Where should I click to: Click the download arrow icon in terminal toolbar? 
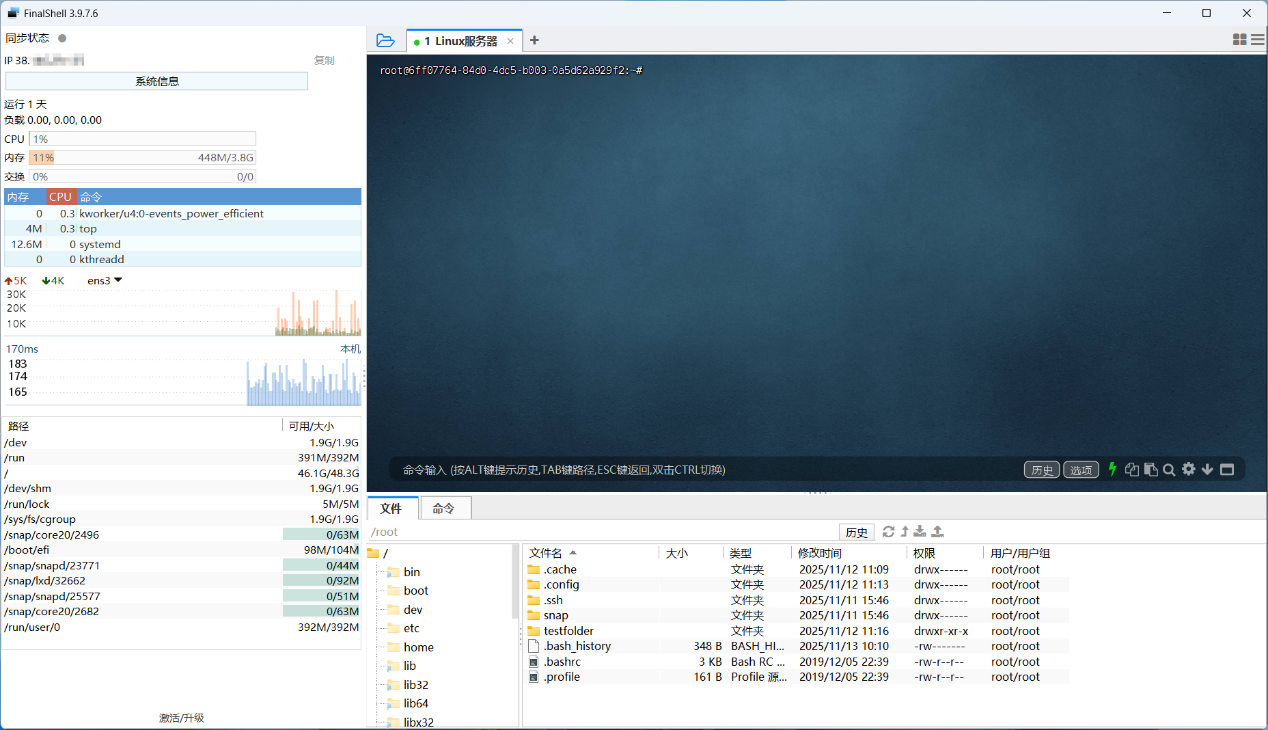1207,468
